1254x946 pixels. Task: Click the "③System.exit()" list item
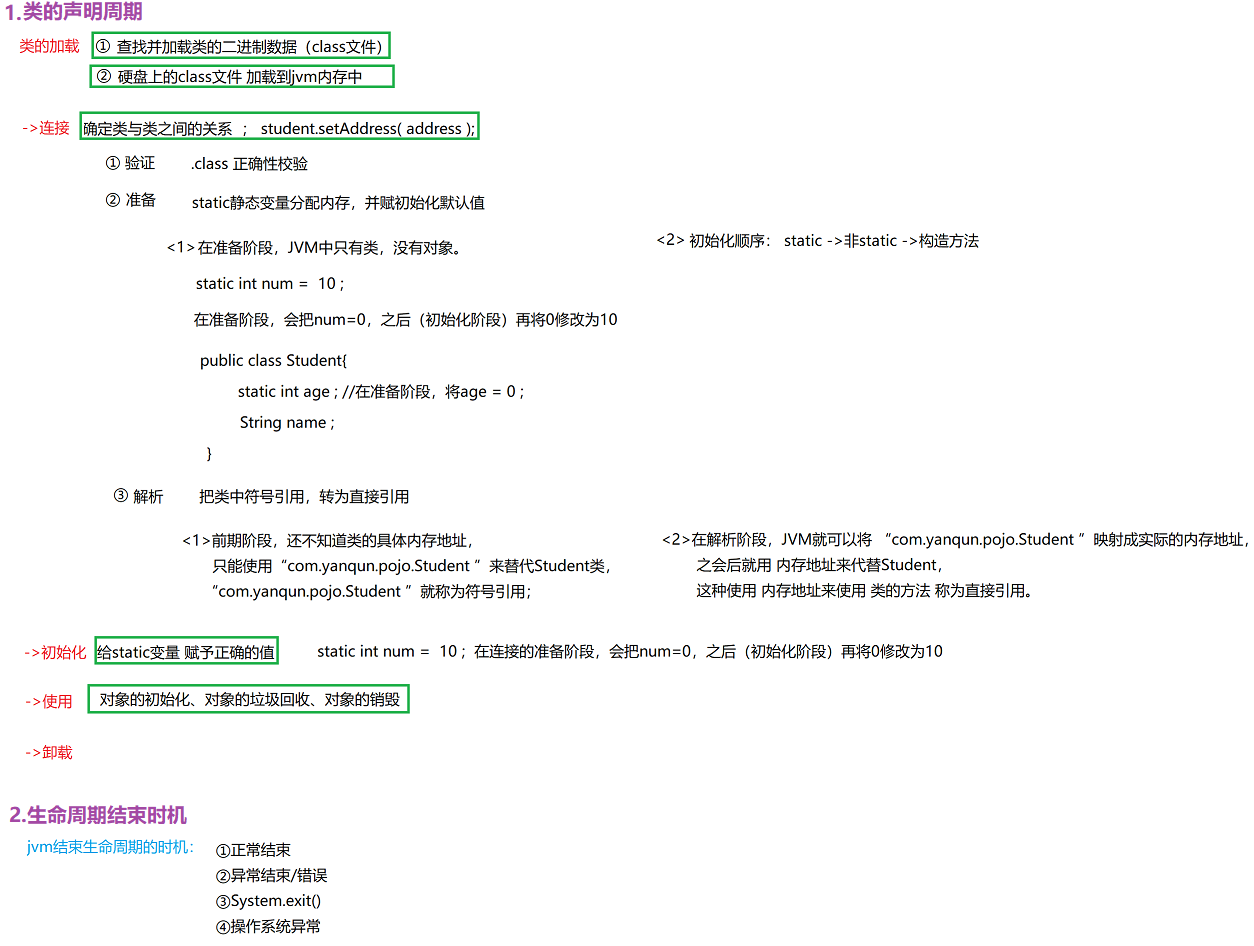click(x=268, y=901)
